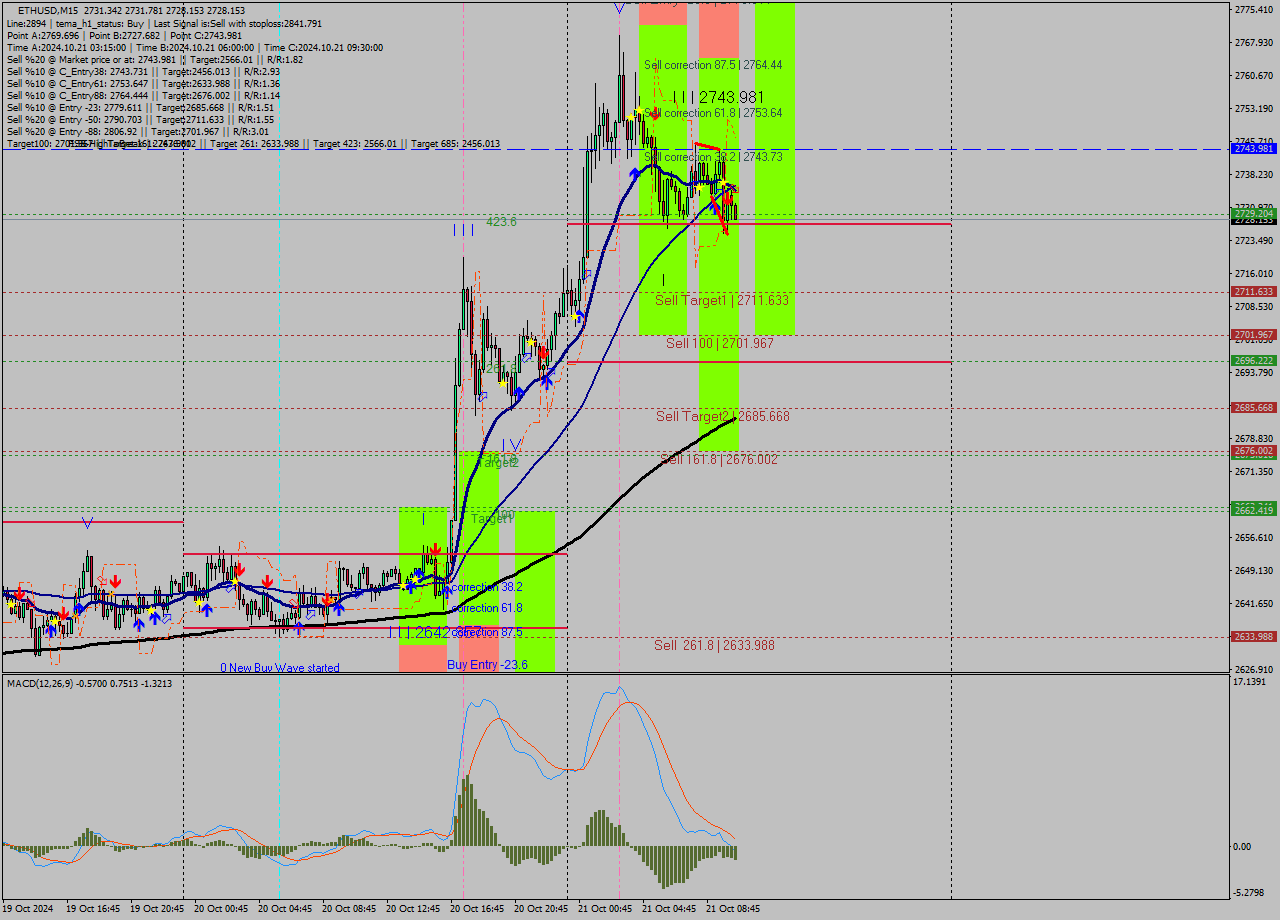
Task: Click the red 2633.988 price tag on axis
Action: [x=1254, y=637]
